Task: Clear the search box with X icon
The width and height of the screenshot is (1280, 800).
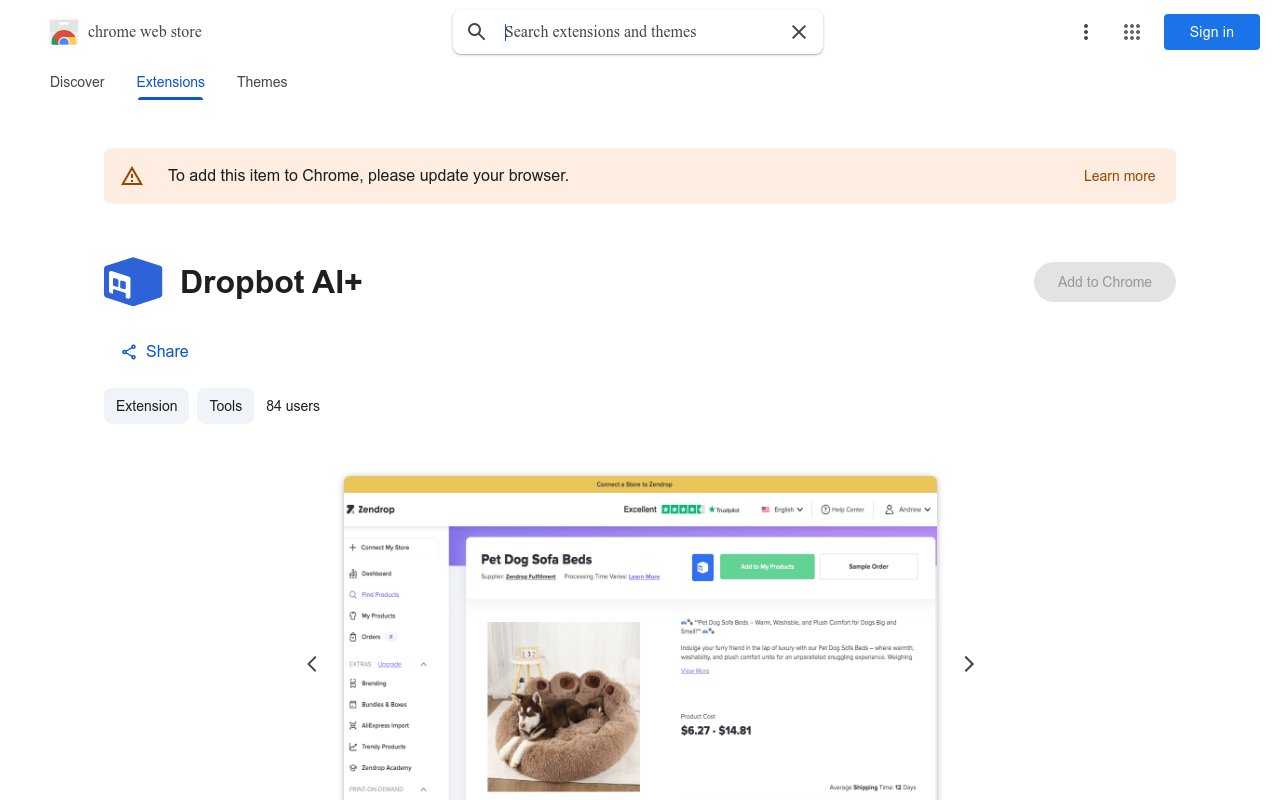Action: coord(799,32)
